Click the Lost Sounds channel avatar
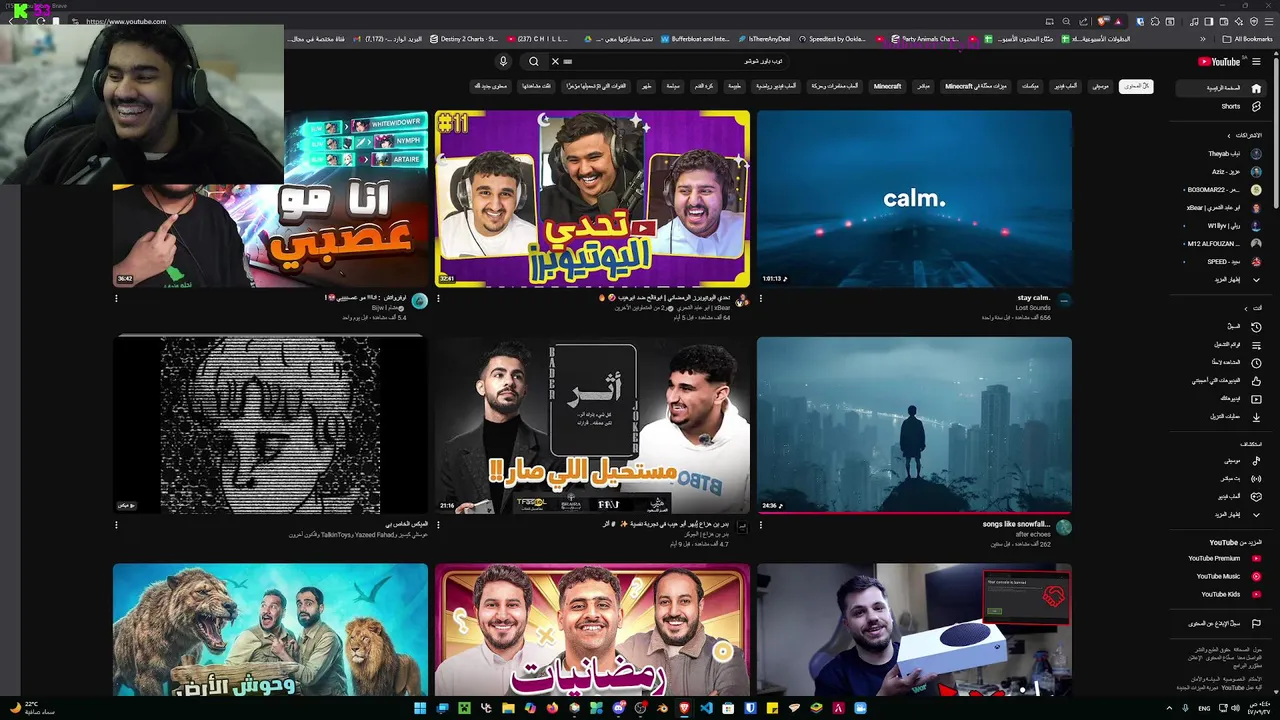Screen dimensions: 1280x720 click(1064, 300)
